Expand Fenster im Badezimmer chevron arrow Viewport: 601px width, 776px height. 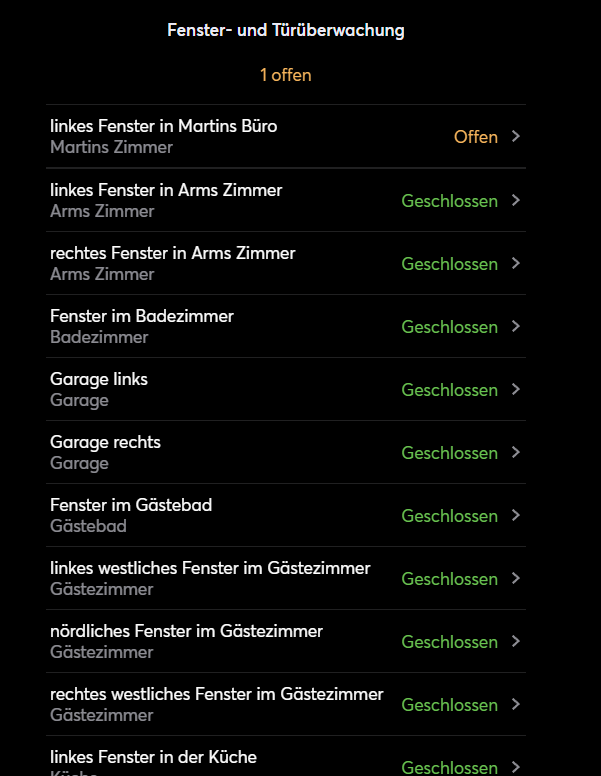[515, 326]
